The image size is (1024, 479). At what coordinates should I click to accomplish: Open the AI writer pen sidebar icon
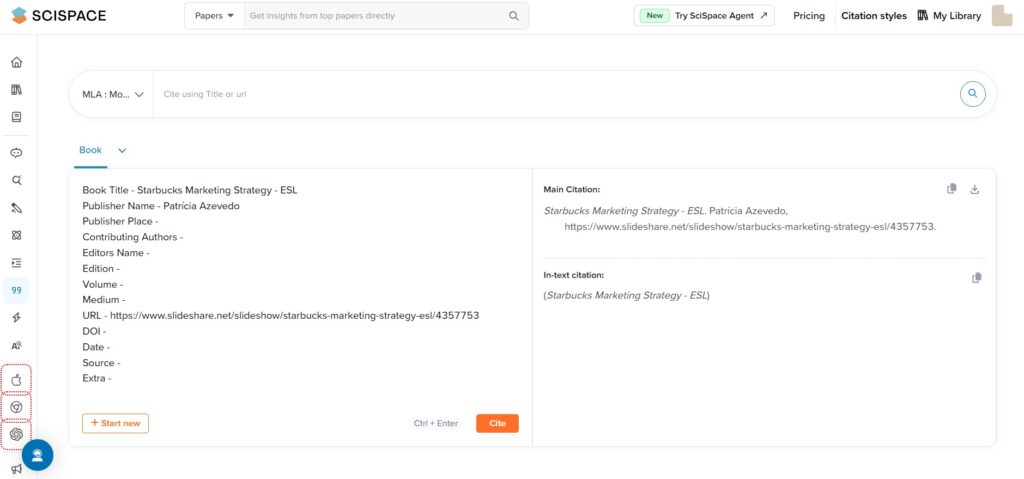[16, 208]
